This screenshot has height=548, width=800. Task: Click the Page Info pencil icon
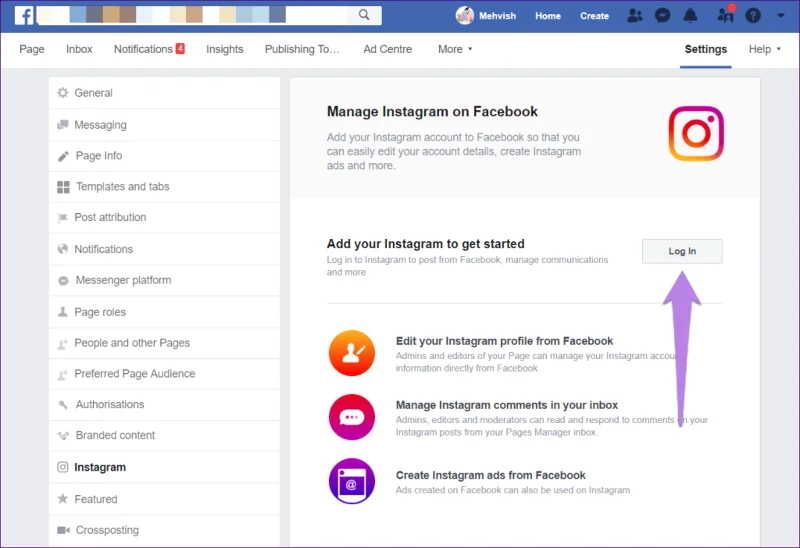coord(63,156)
